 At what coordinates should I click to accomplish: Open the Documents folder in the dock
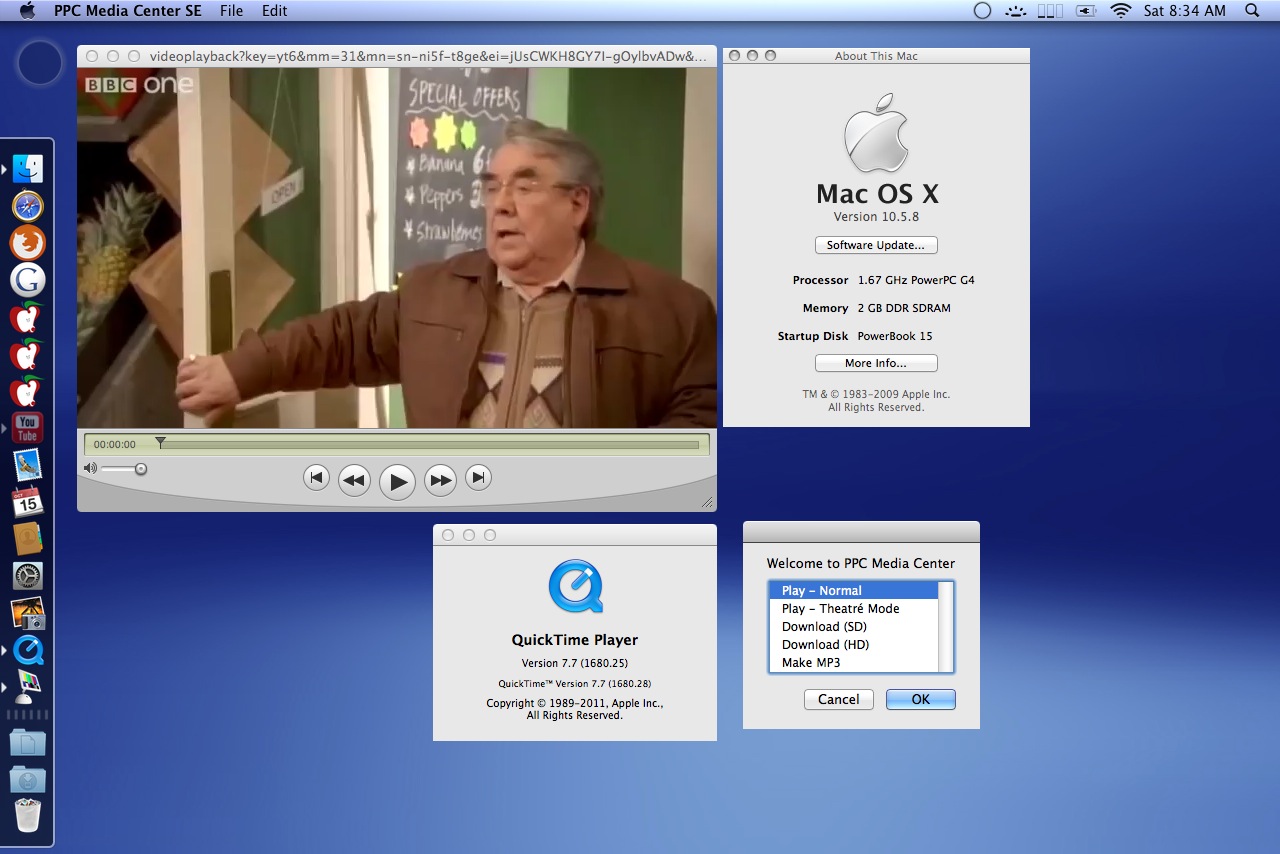(28, 742)
